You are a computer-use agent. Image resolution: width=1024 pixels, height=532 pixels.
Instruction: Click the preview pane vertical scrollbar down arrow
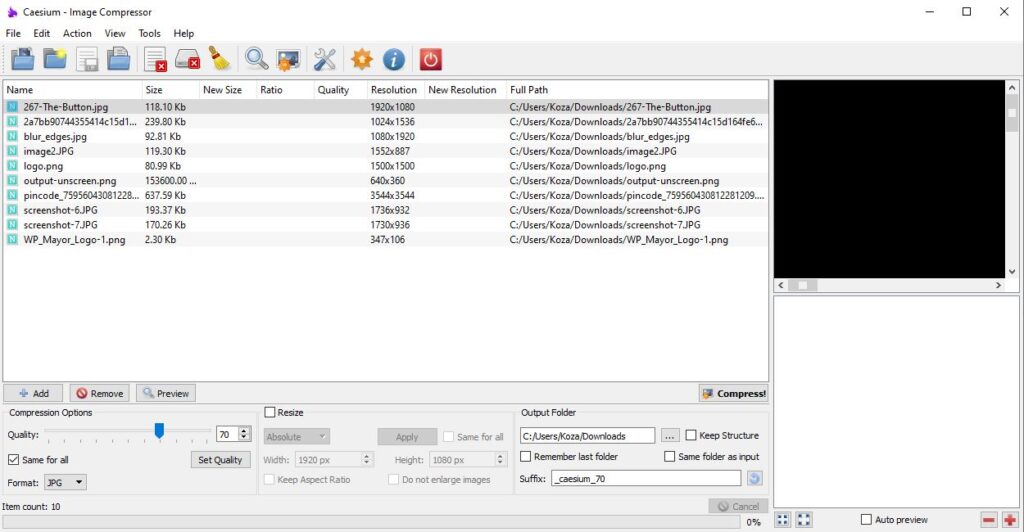(1012, 272)
